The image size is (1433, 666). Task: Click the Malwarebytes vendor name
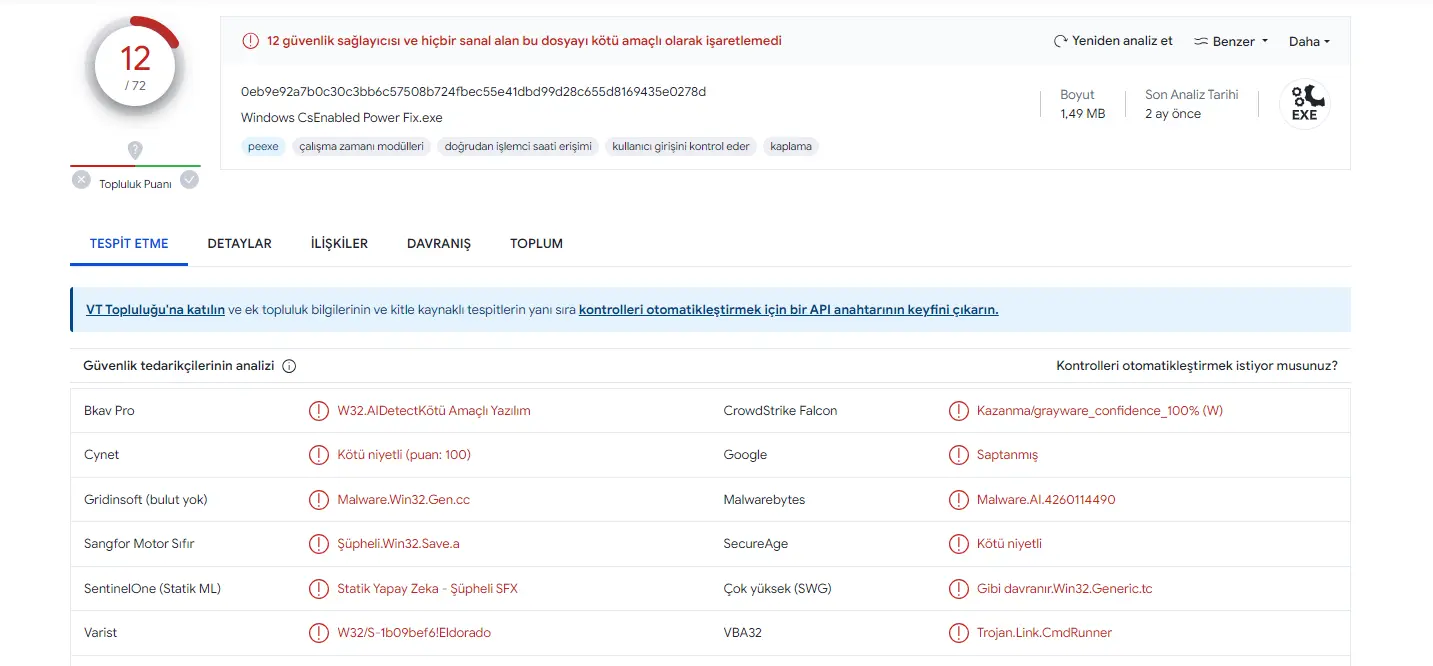[x=764, y=500]
